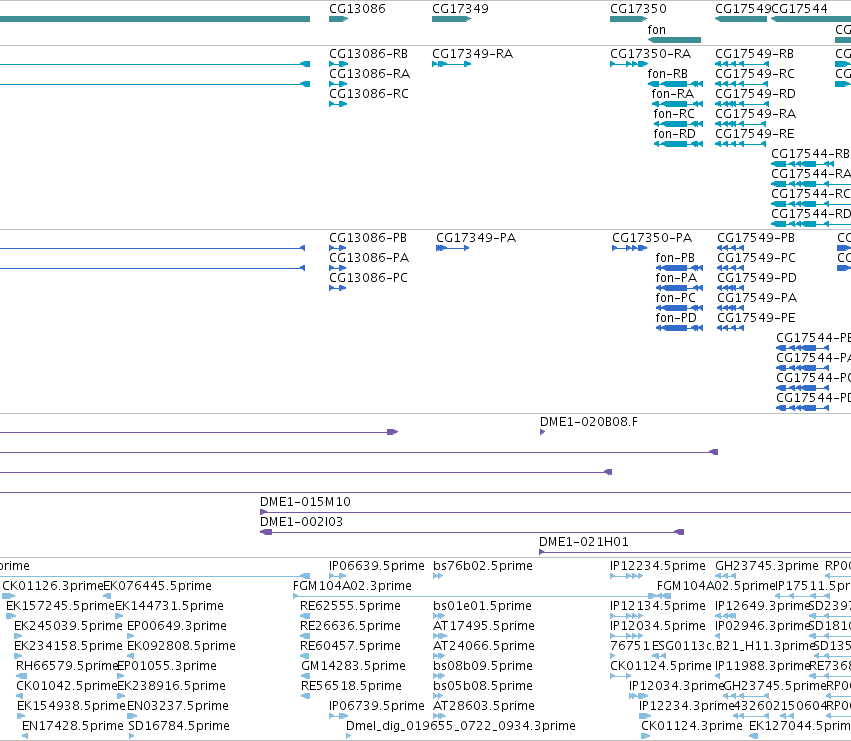Open EST GH23745.3prime
Image resolution: width=851 pixels, height=741 pixels.
point(767,566)
